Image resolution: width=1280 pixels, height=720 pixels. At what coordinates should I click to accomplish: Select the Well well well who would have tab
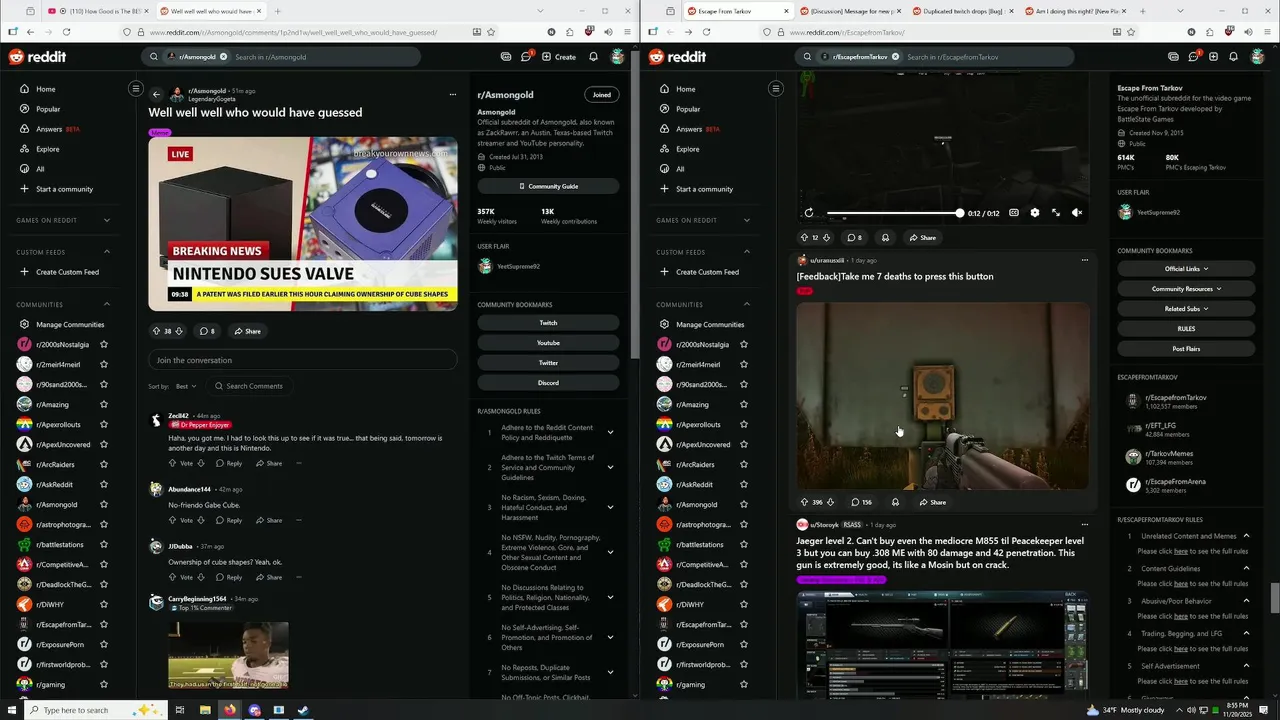click(211, 11)
